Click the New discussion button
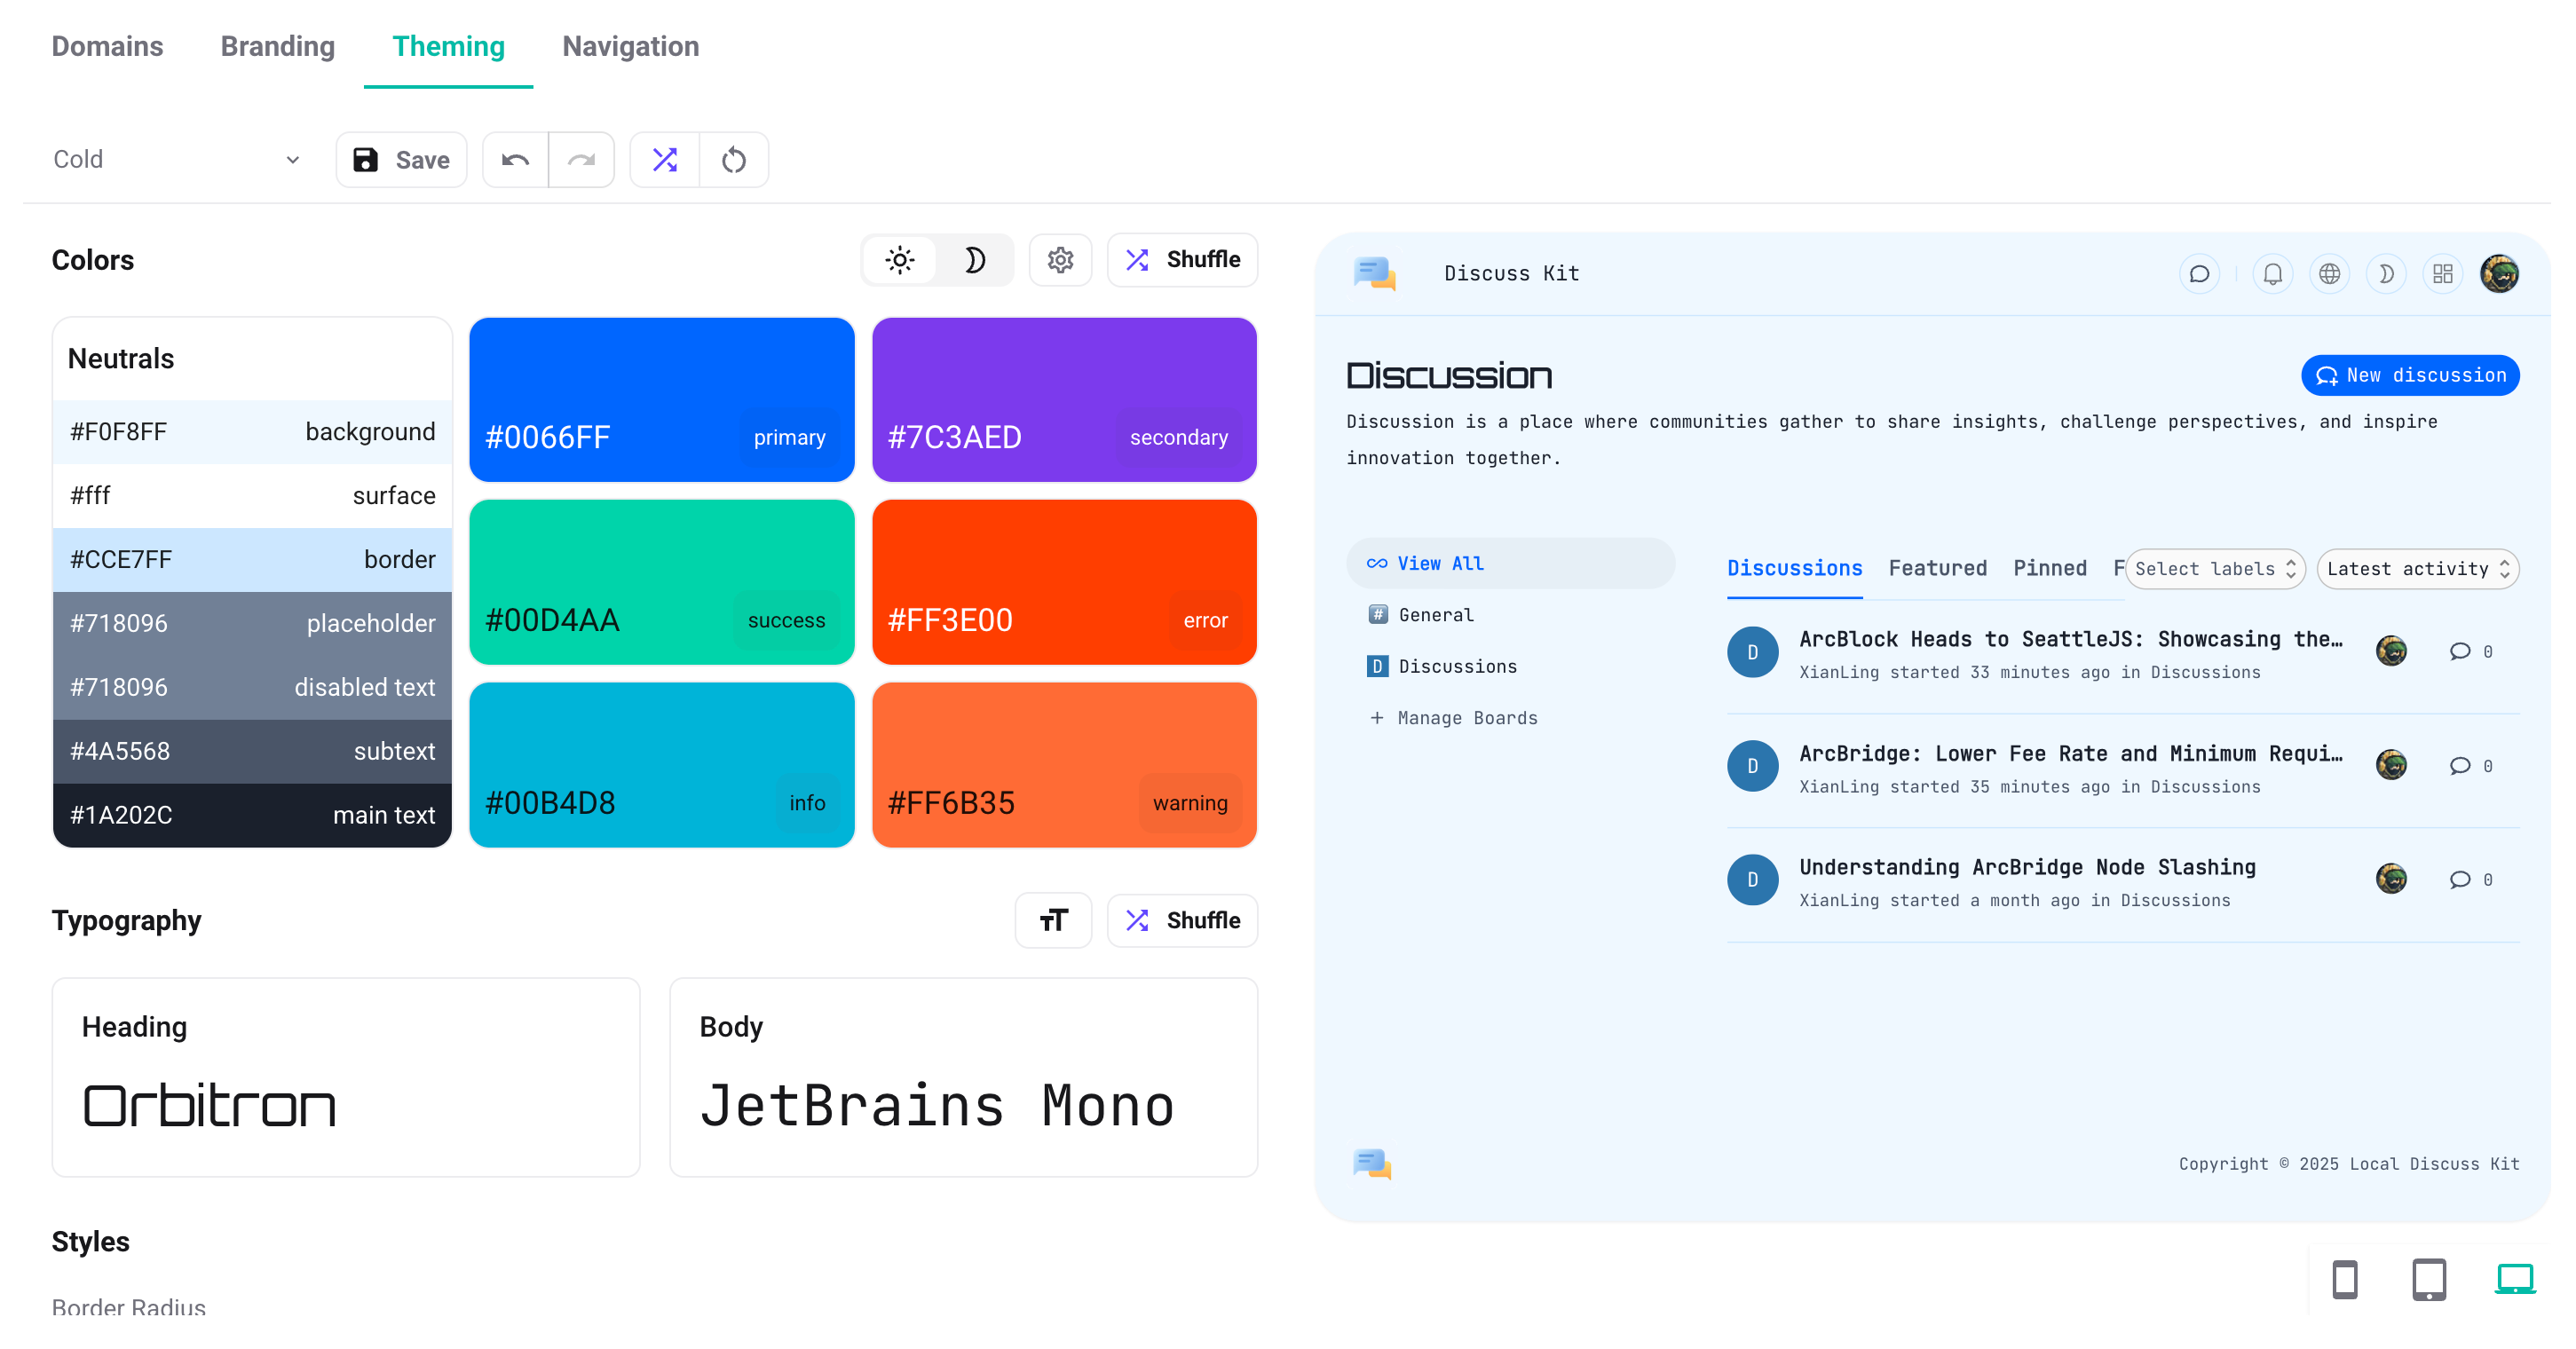The width and height of the screenshot is (2576, 1349). (x=2410, y=375)
